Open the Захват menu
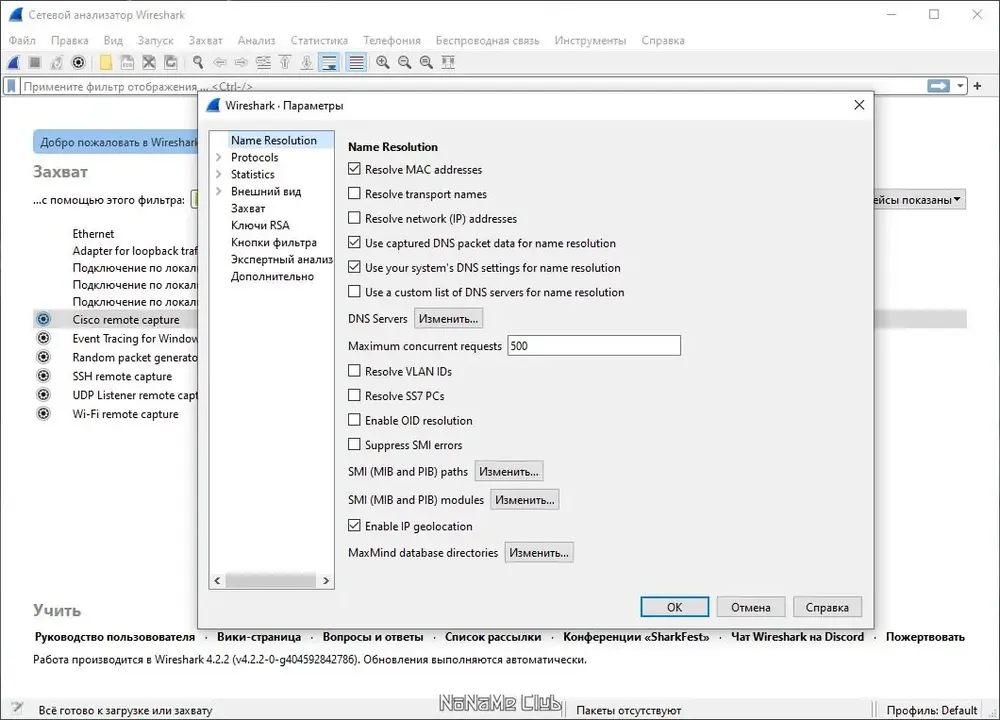The image size is (1000, 720). pyautogui.click(x=205, y=40)
